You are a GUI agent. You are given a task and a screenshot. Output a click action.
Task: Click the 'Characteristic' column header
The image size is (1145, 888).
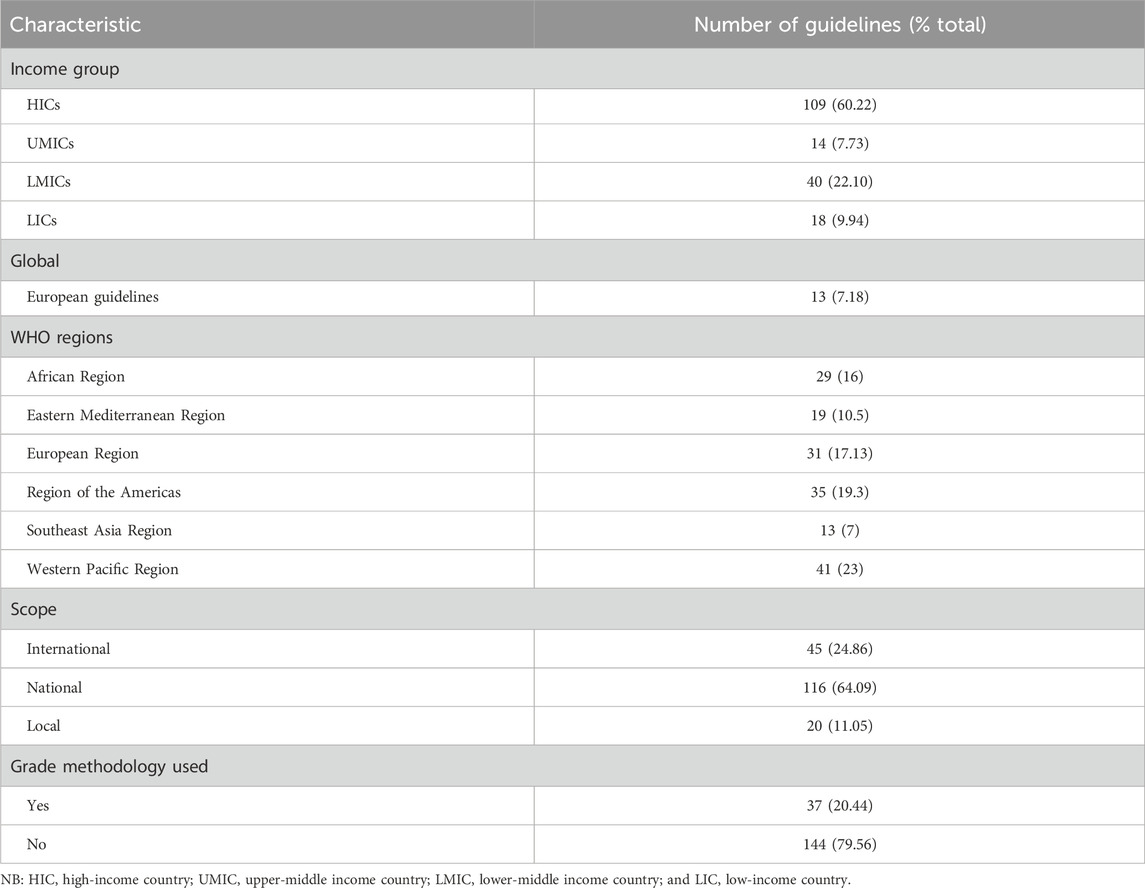[x=75, y=24]
